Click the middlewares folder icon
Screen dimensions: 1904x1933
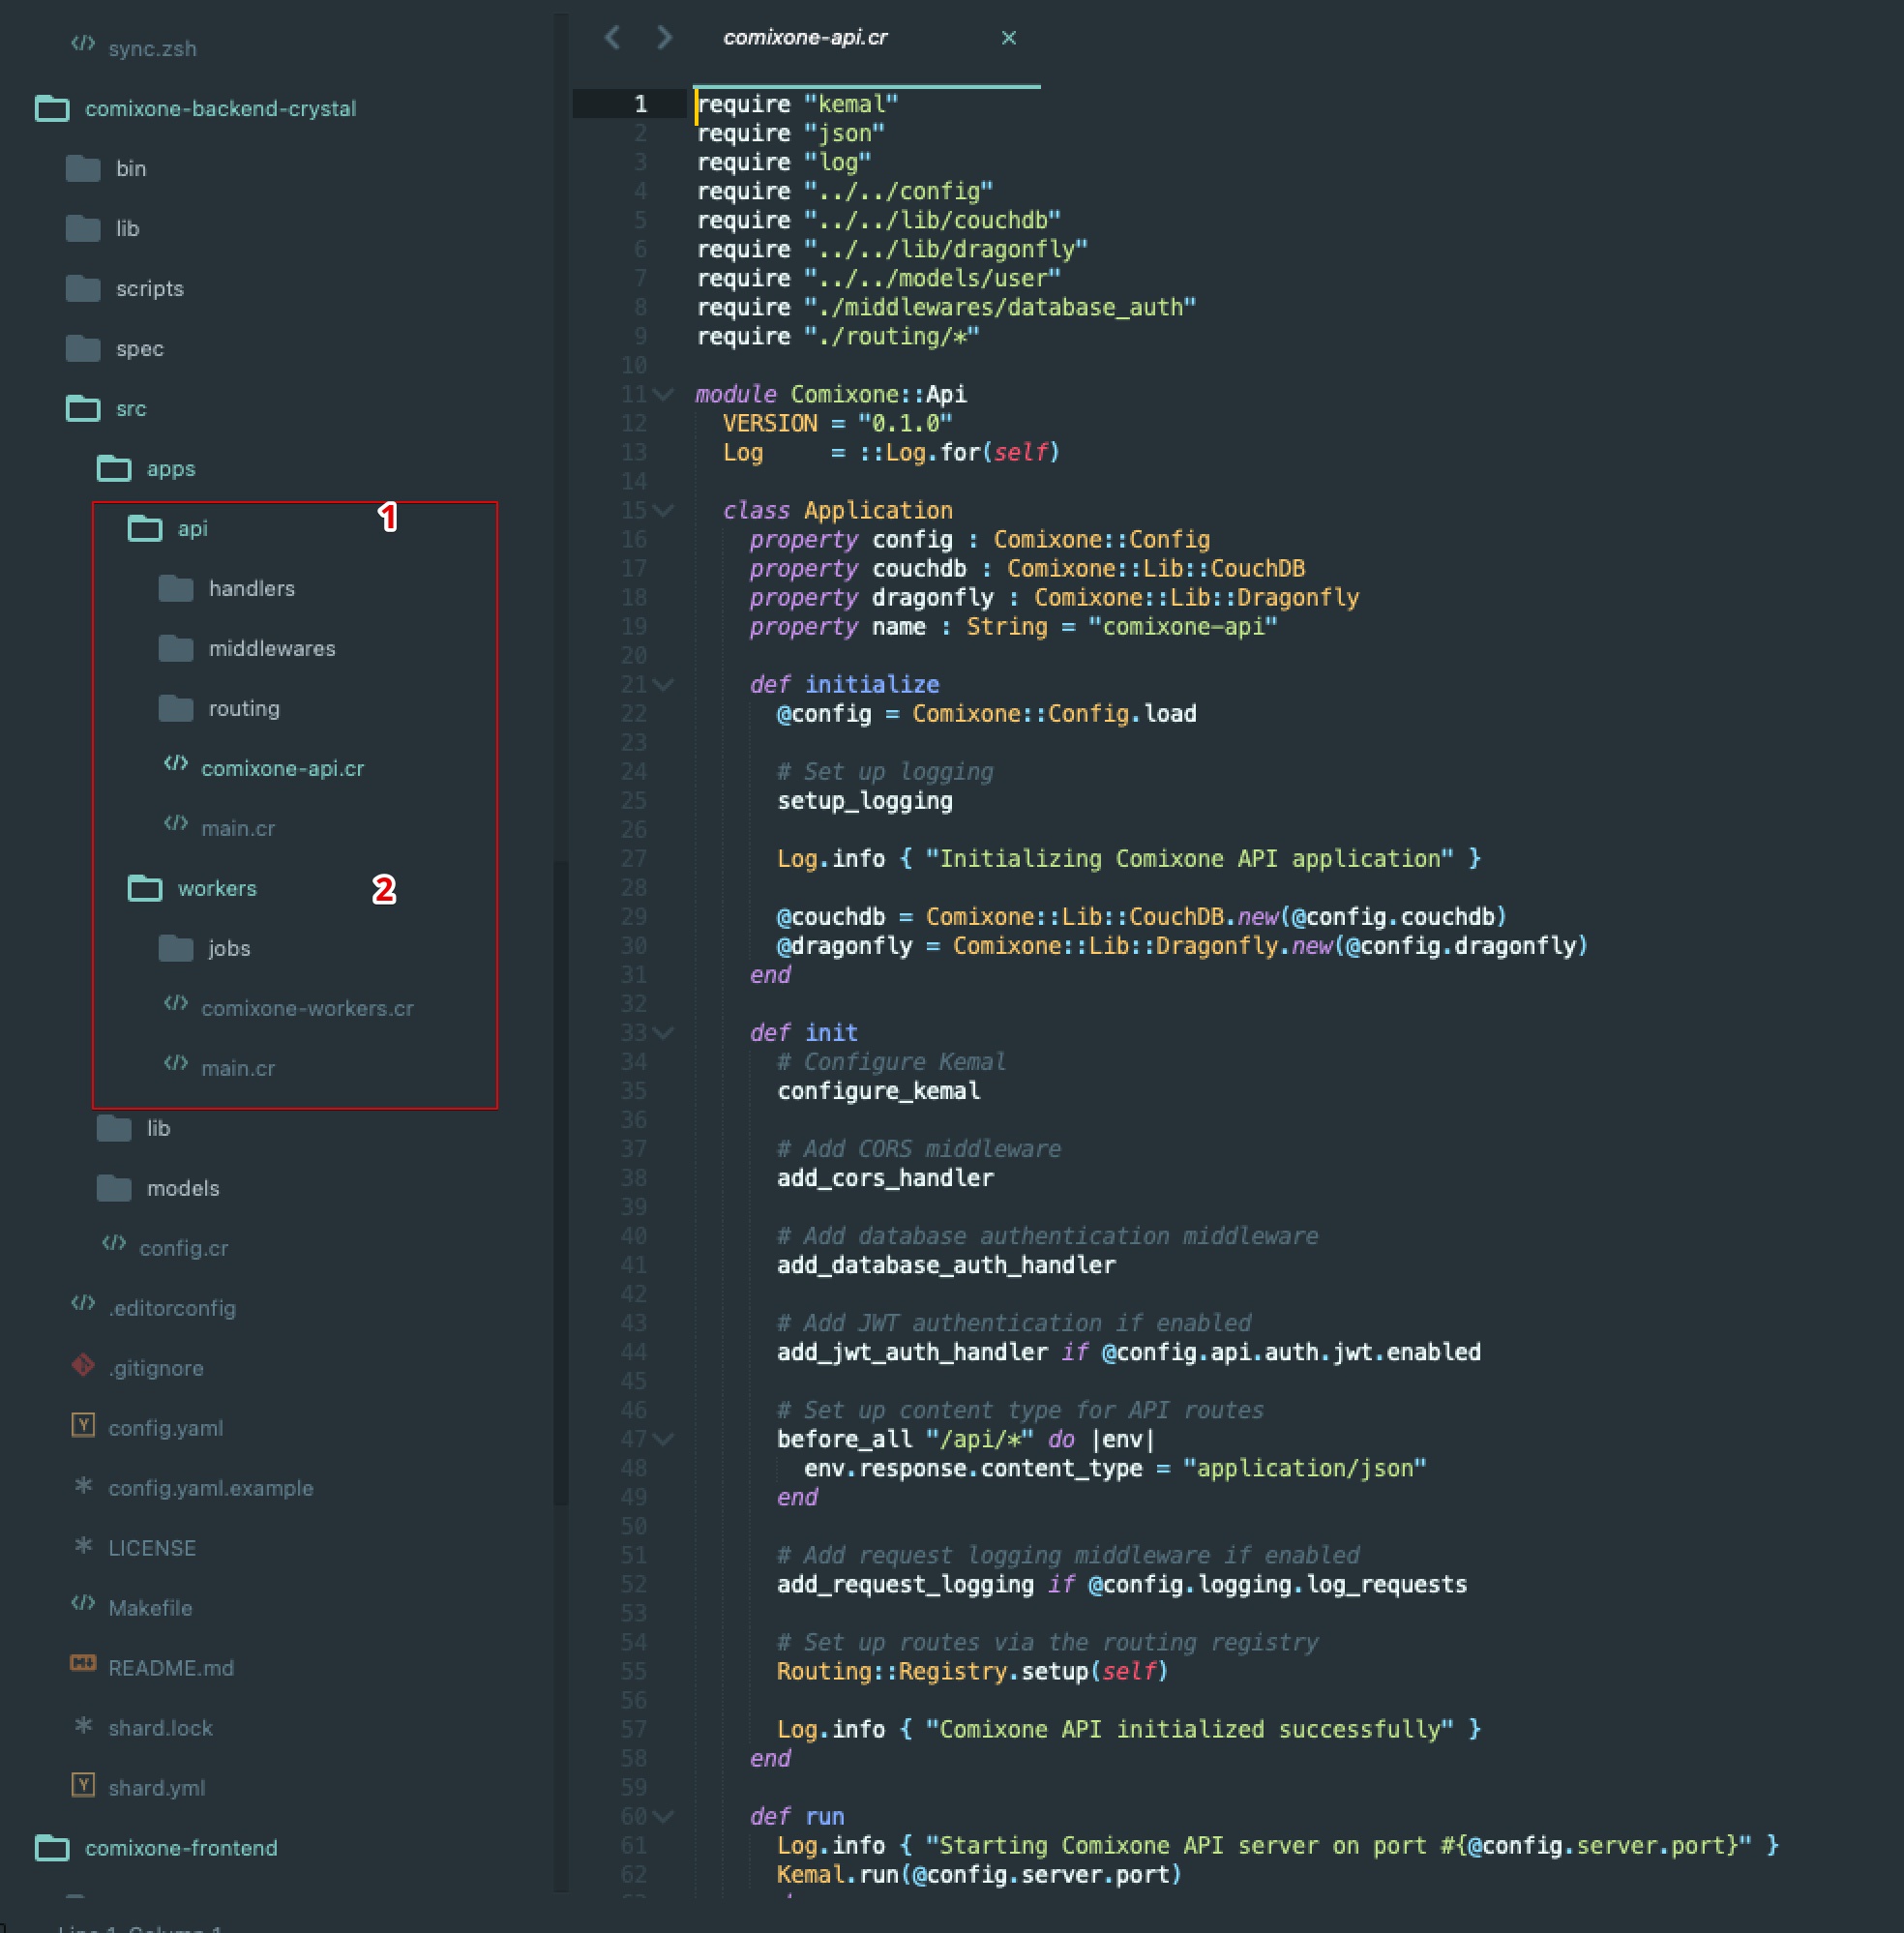coord(176,648)
